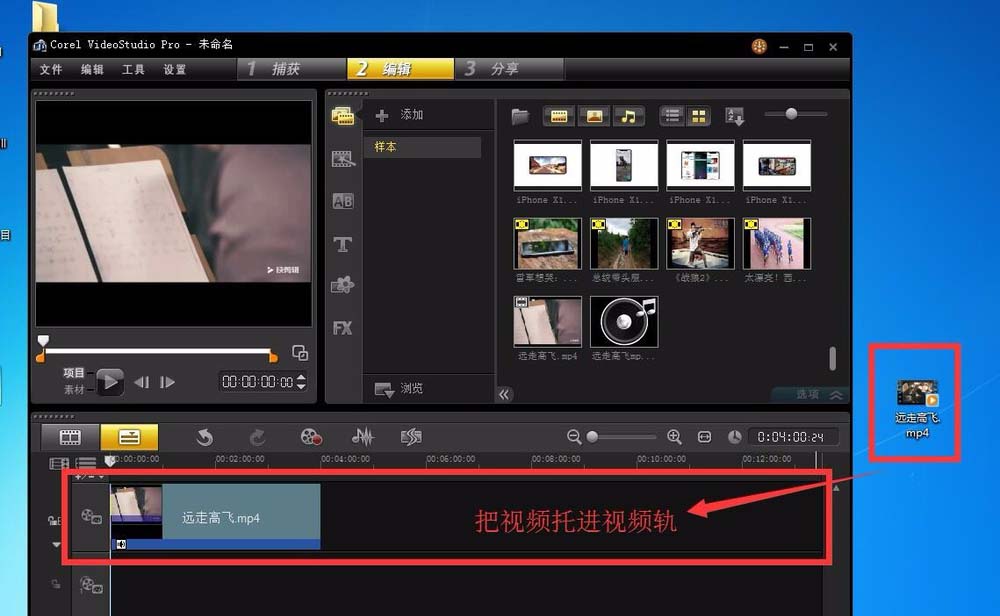Select the Transitions (AB) library icon

(343, 200)
